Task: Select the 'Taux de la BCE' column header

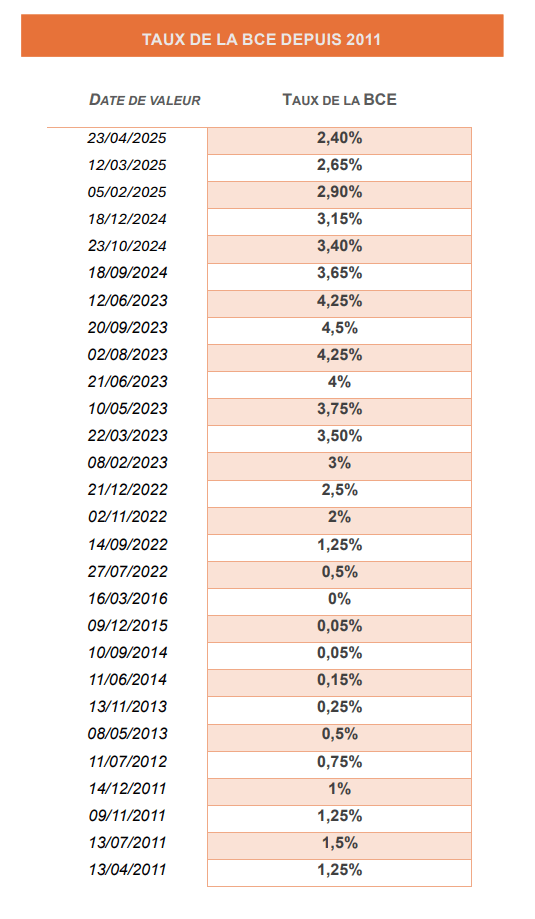Action: tap(339, 100)
